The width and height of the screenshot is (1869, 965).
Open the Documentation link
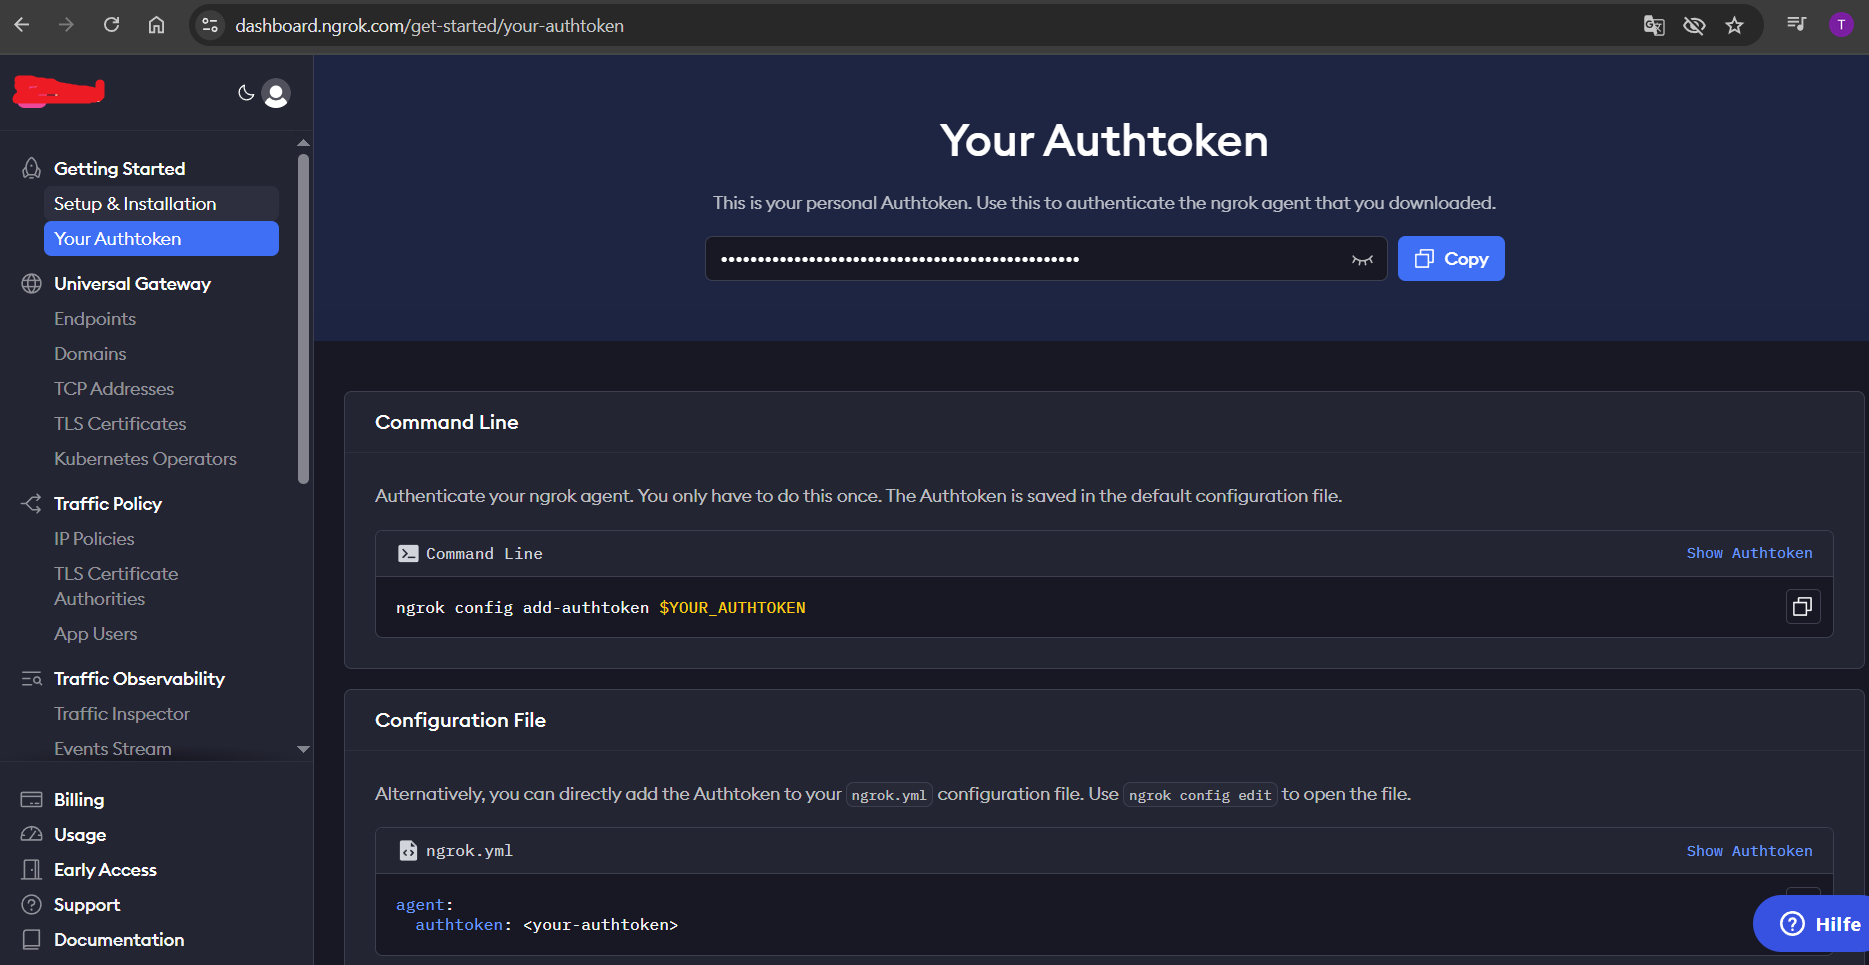point(119,939)
